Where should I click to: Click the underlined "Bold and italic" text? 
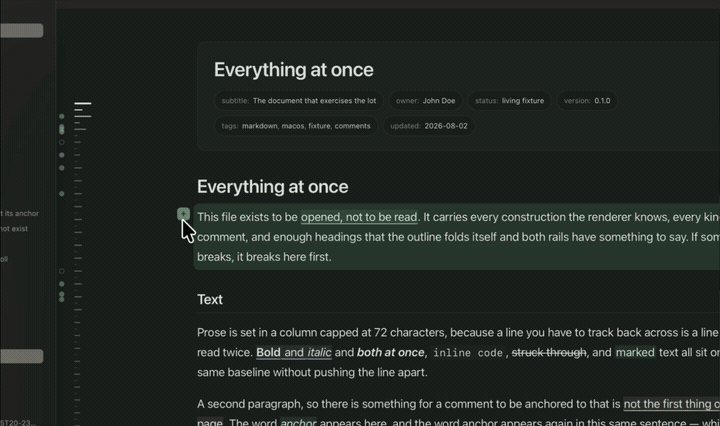click(293, 352)
